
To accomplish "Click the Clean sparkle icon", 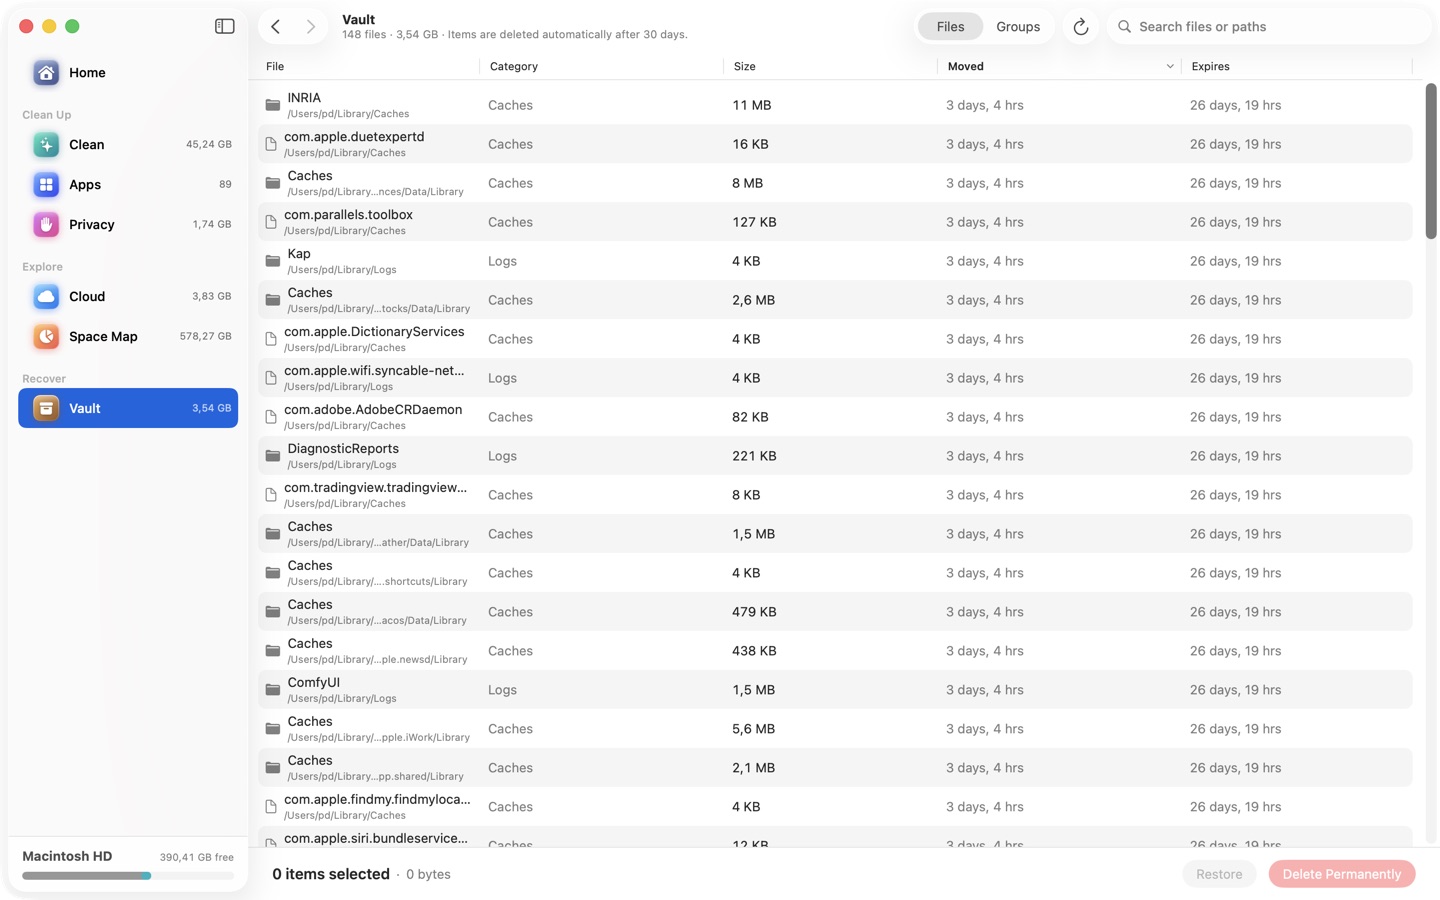I will (46, 144).
